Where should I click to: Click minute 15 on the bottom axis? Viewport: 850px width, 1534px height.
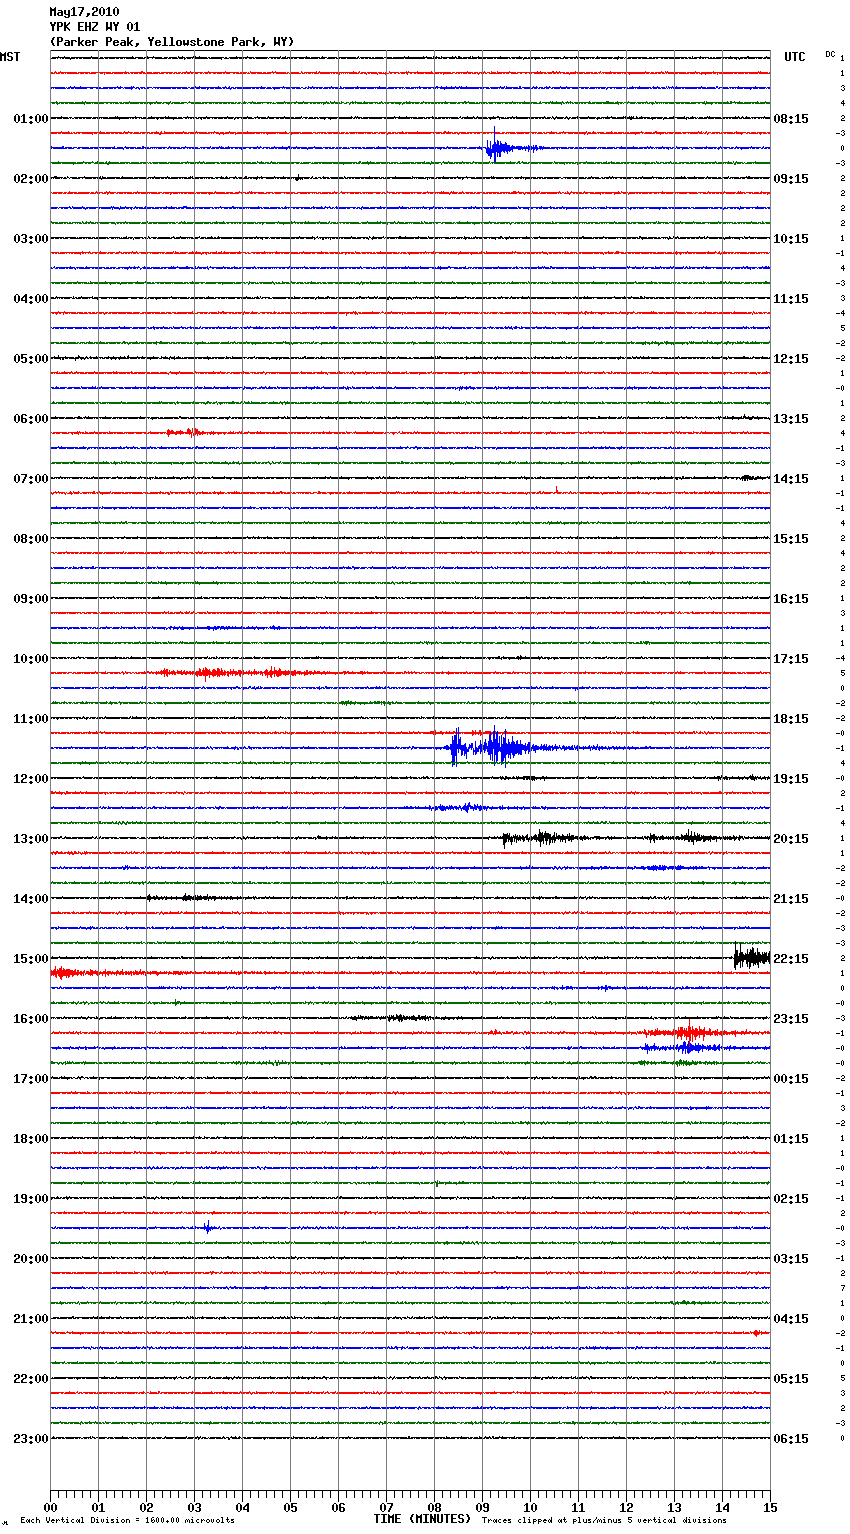770,1507
